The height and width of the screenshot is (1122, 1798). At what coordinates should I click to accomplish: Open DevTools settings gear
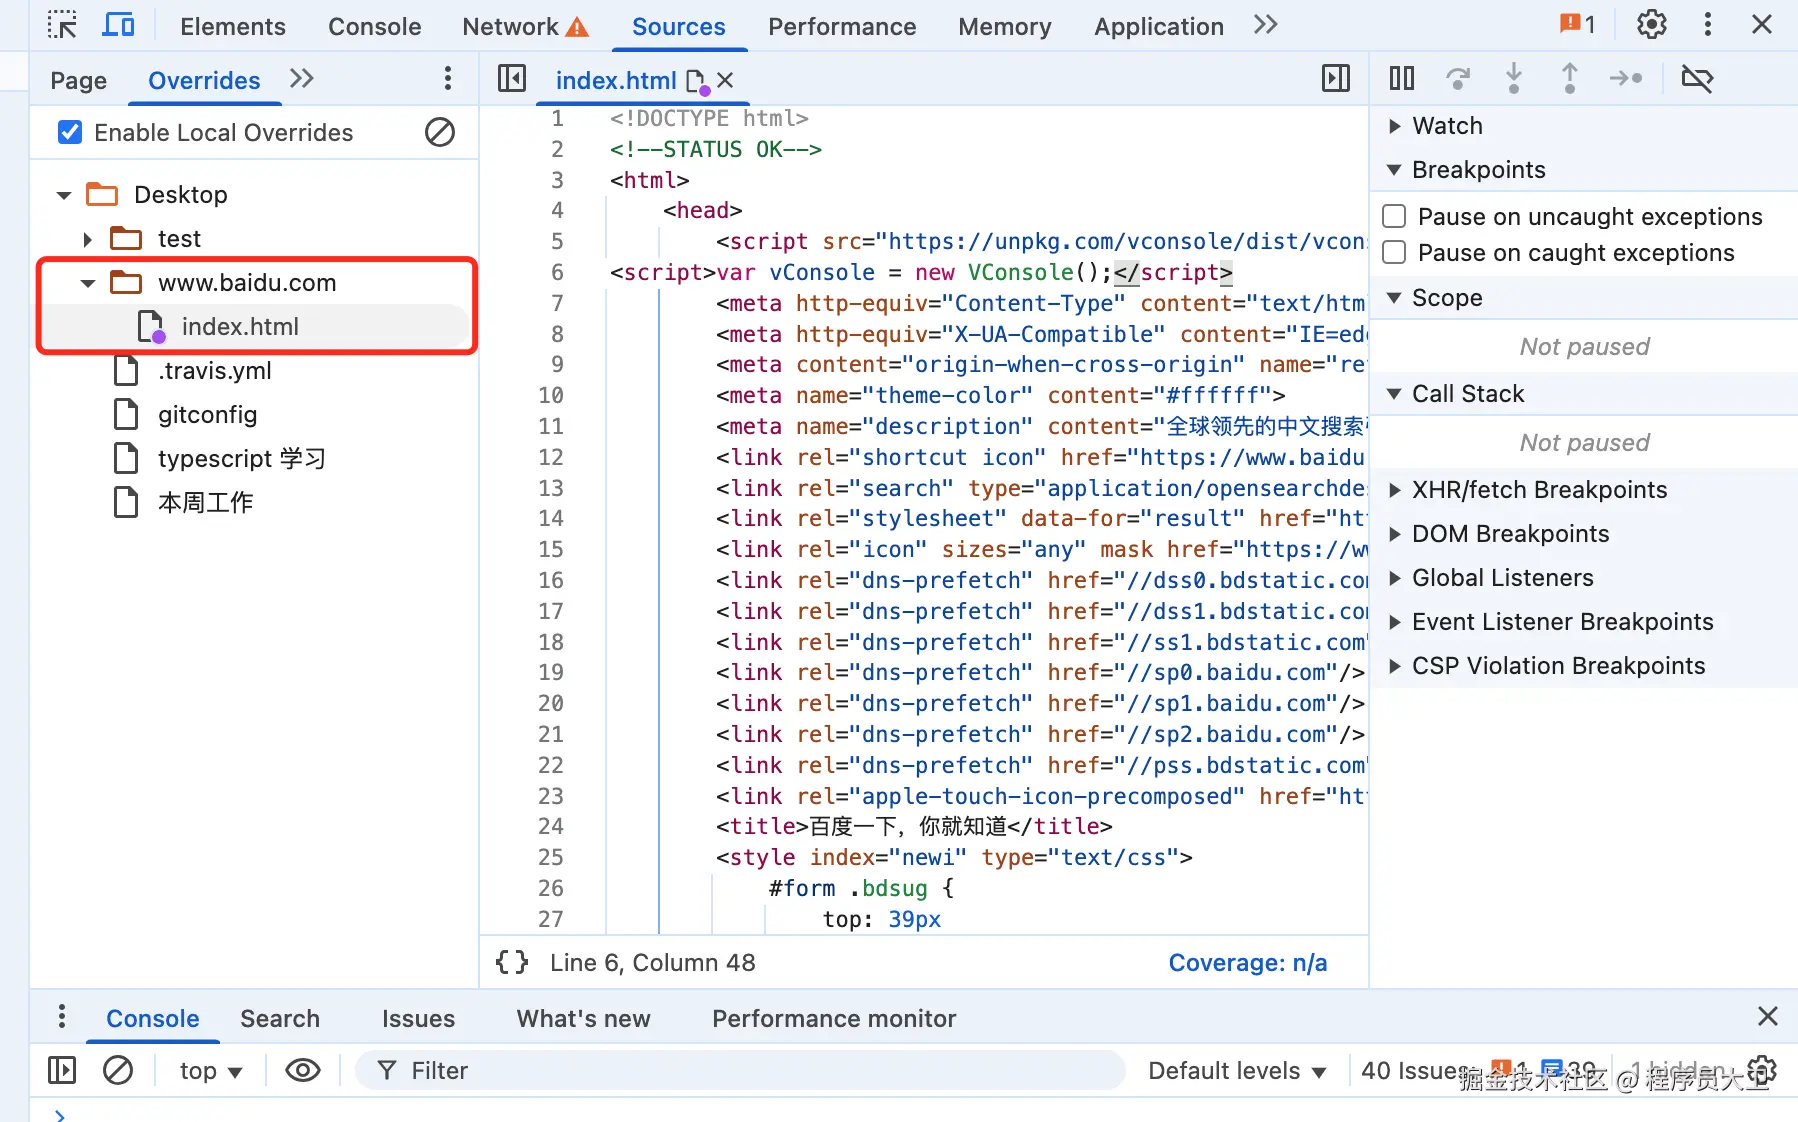coord(1651,25)
